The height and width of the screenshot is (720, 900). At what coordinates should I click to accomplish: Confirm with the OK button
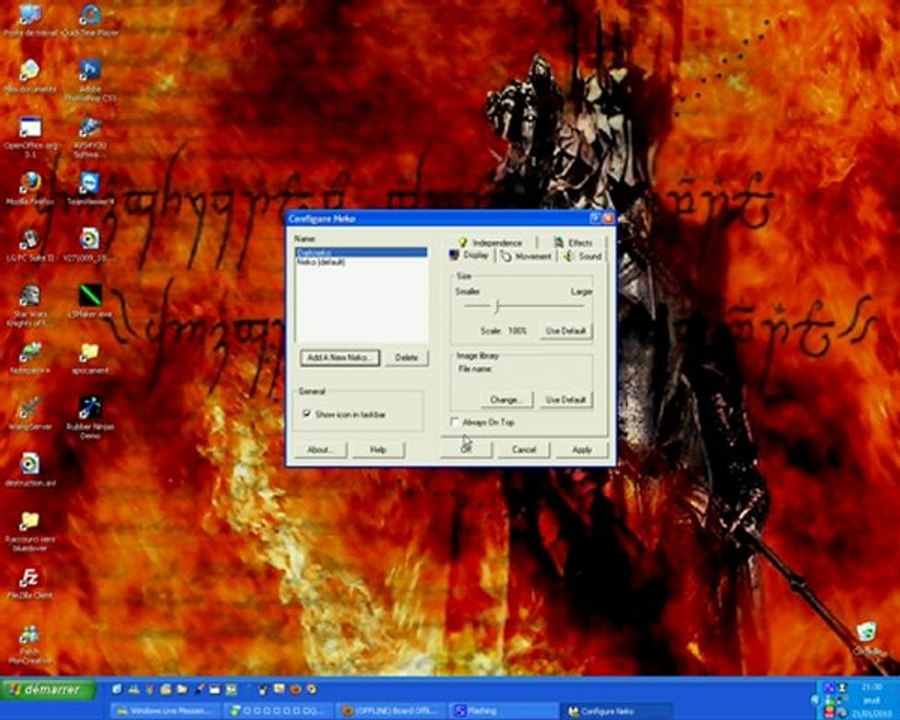coord(466,450)
